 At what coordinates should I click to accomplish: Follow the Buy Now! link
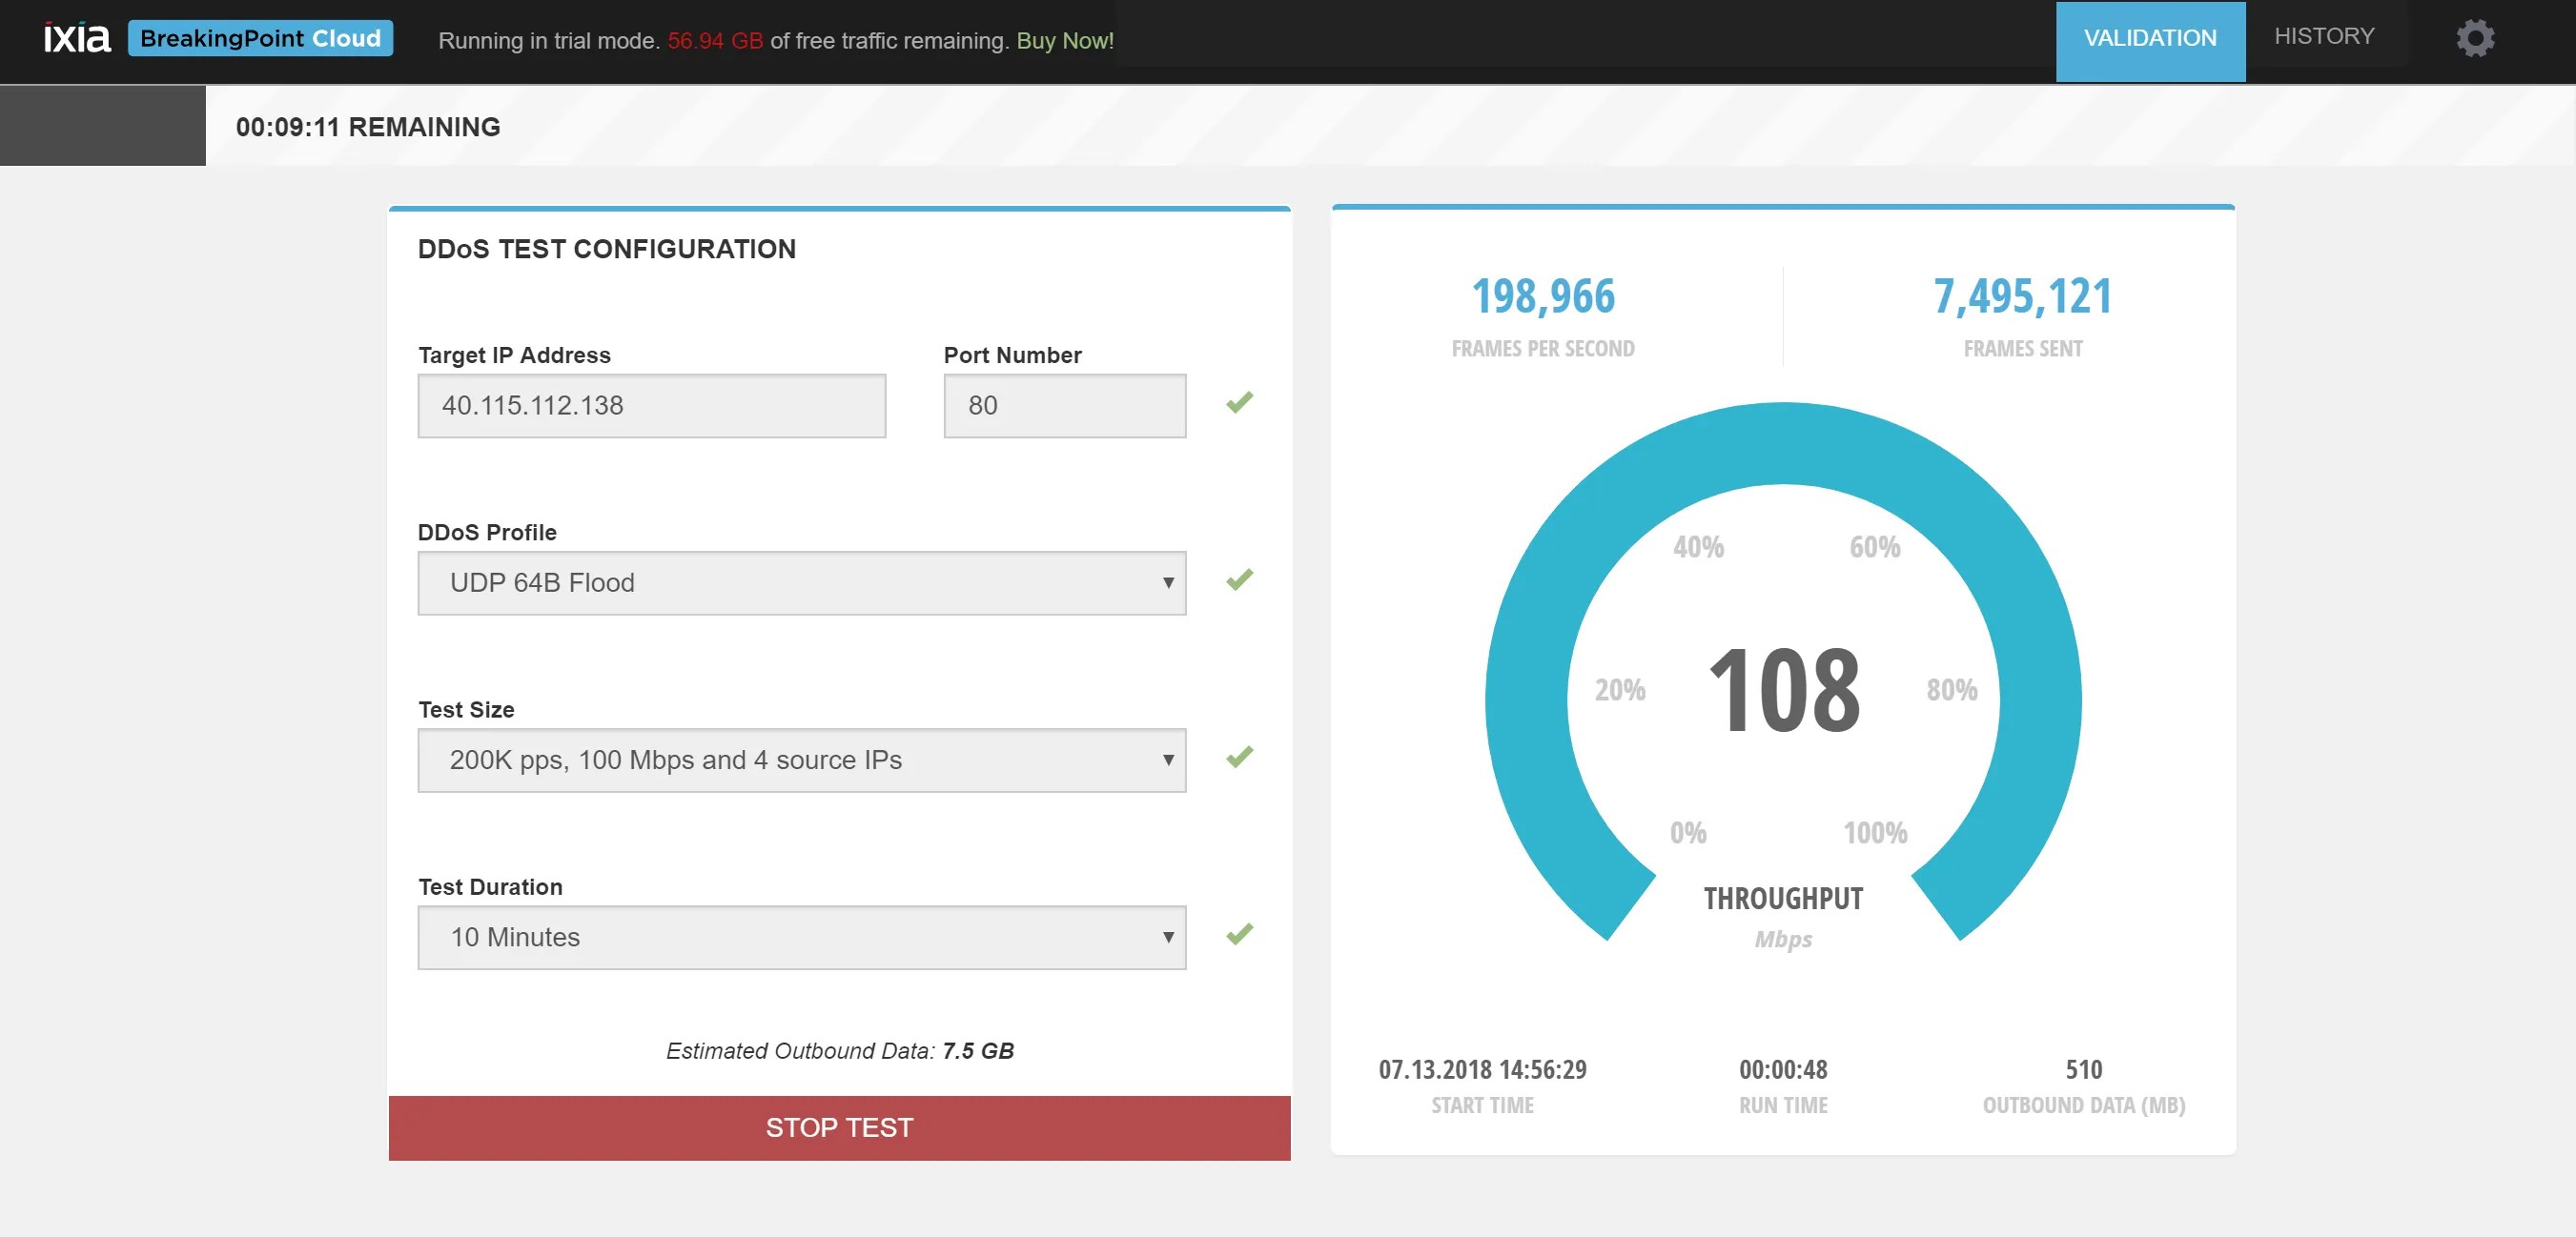[x=1065, y=41]
